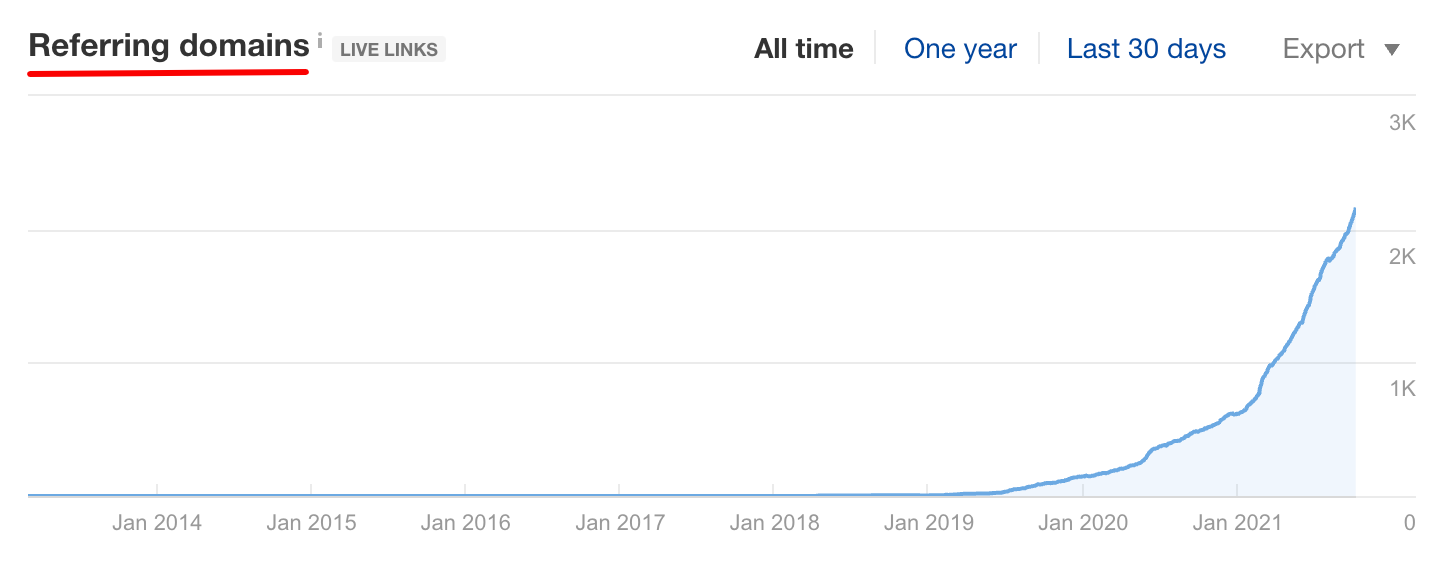Click the Jan 2019 axis label

tap(929, 522)
